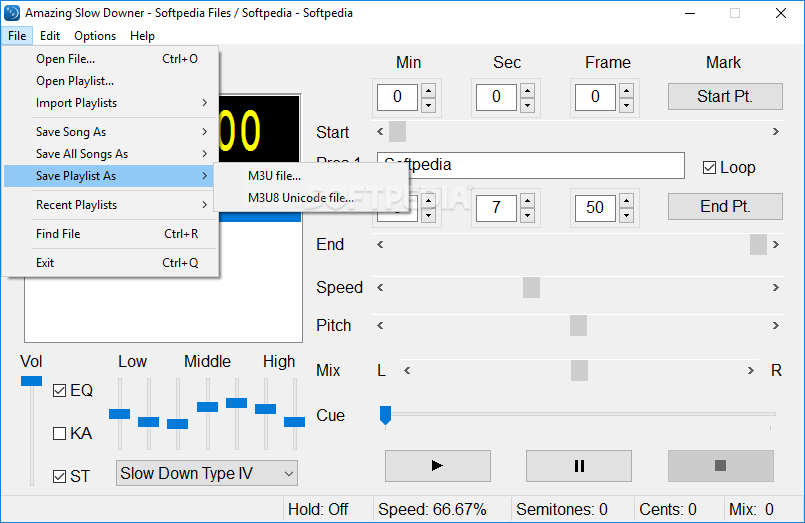Decrease the start Sec spinner value
The width and height of the screenshot is (805, 523).
pyautogui.click(x=527, y=105)
